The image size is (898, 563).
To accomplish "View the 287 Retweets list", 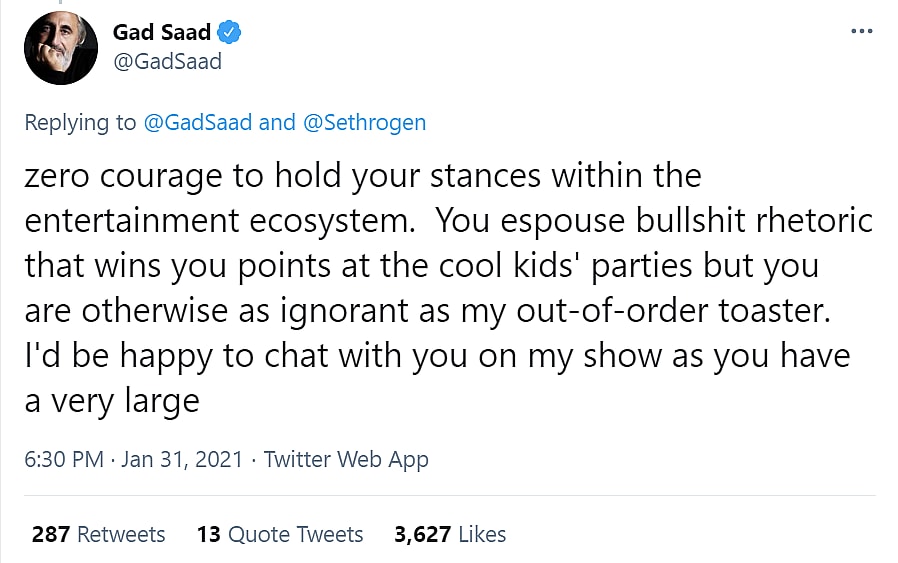I will click(x=98, y=534).
